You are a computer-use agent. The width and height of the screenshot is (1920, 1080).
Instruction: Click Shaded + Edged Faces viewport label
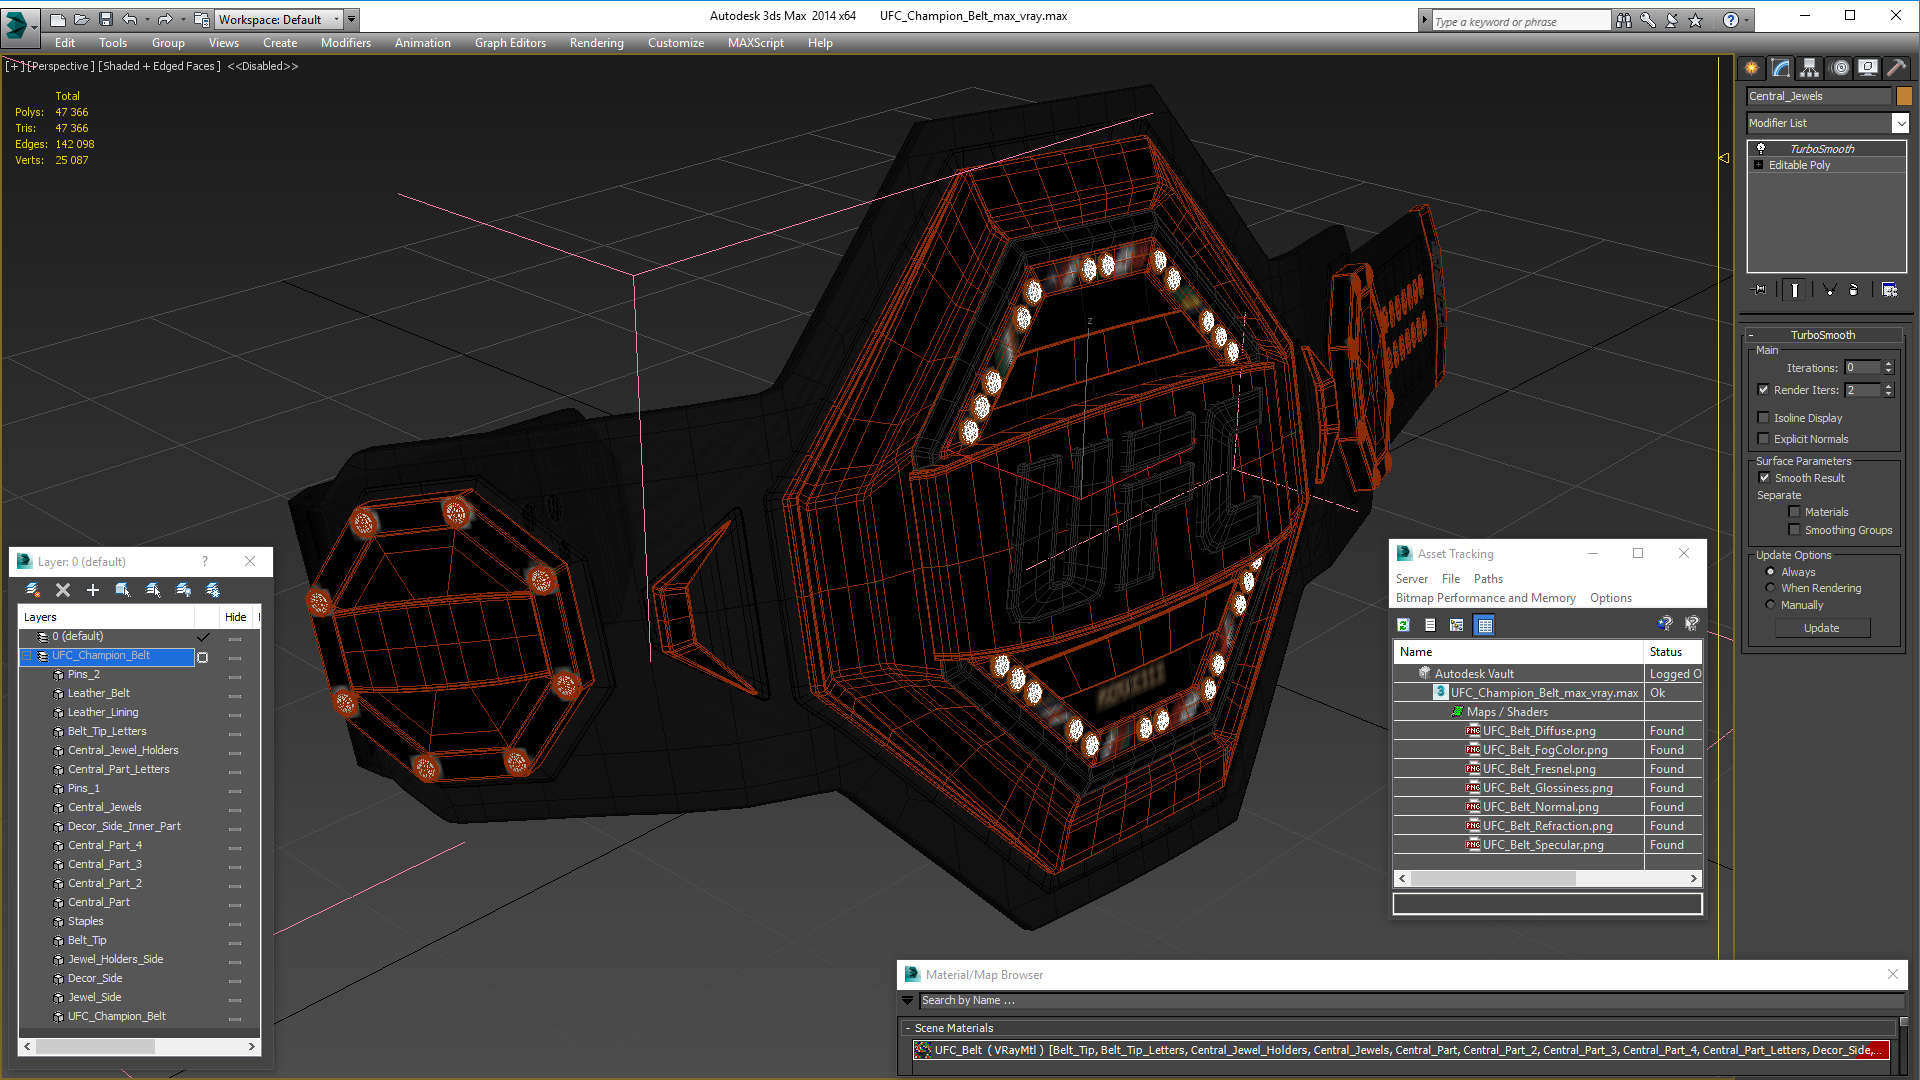click(160, 66)
